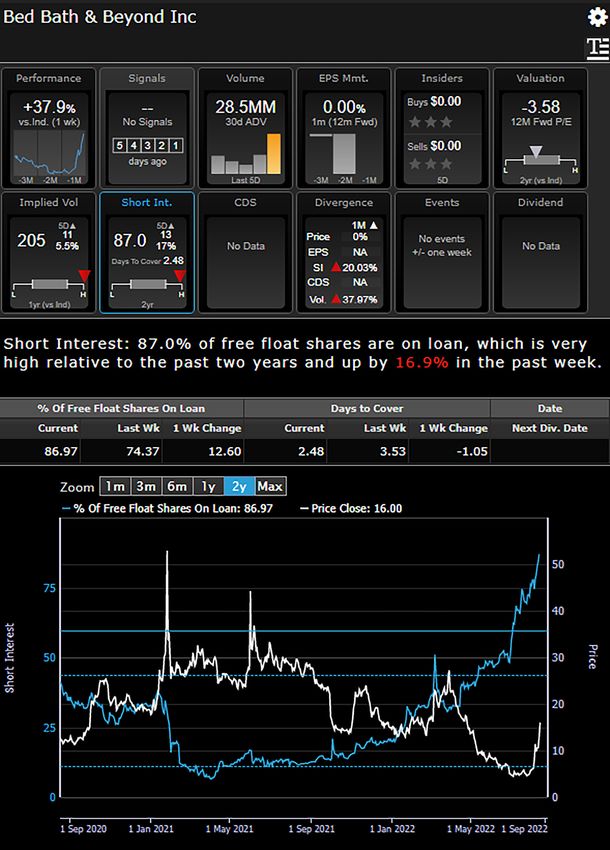Set chart zoom to 2y

(x=239, y=486)
